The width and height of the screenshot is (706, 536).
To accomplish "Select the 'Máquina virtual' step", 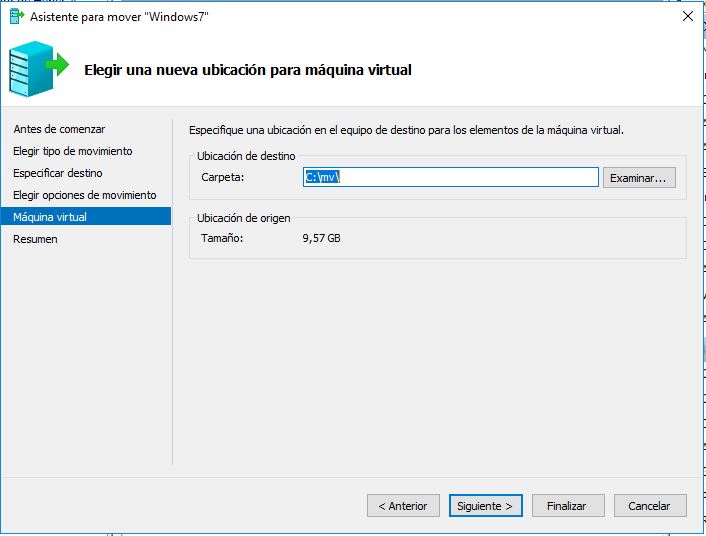I will click(x=86, y=217).
